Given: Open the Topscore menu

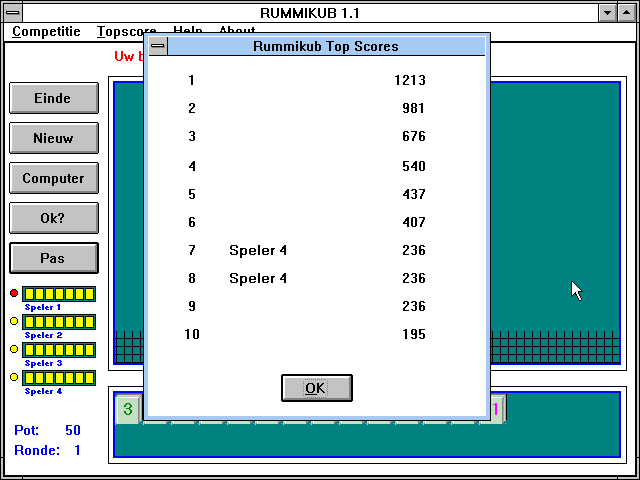Looking at the screenshot, I should point(127,31).
